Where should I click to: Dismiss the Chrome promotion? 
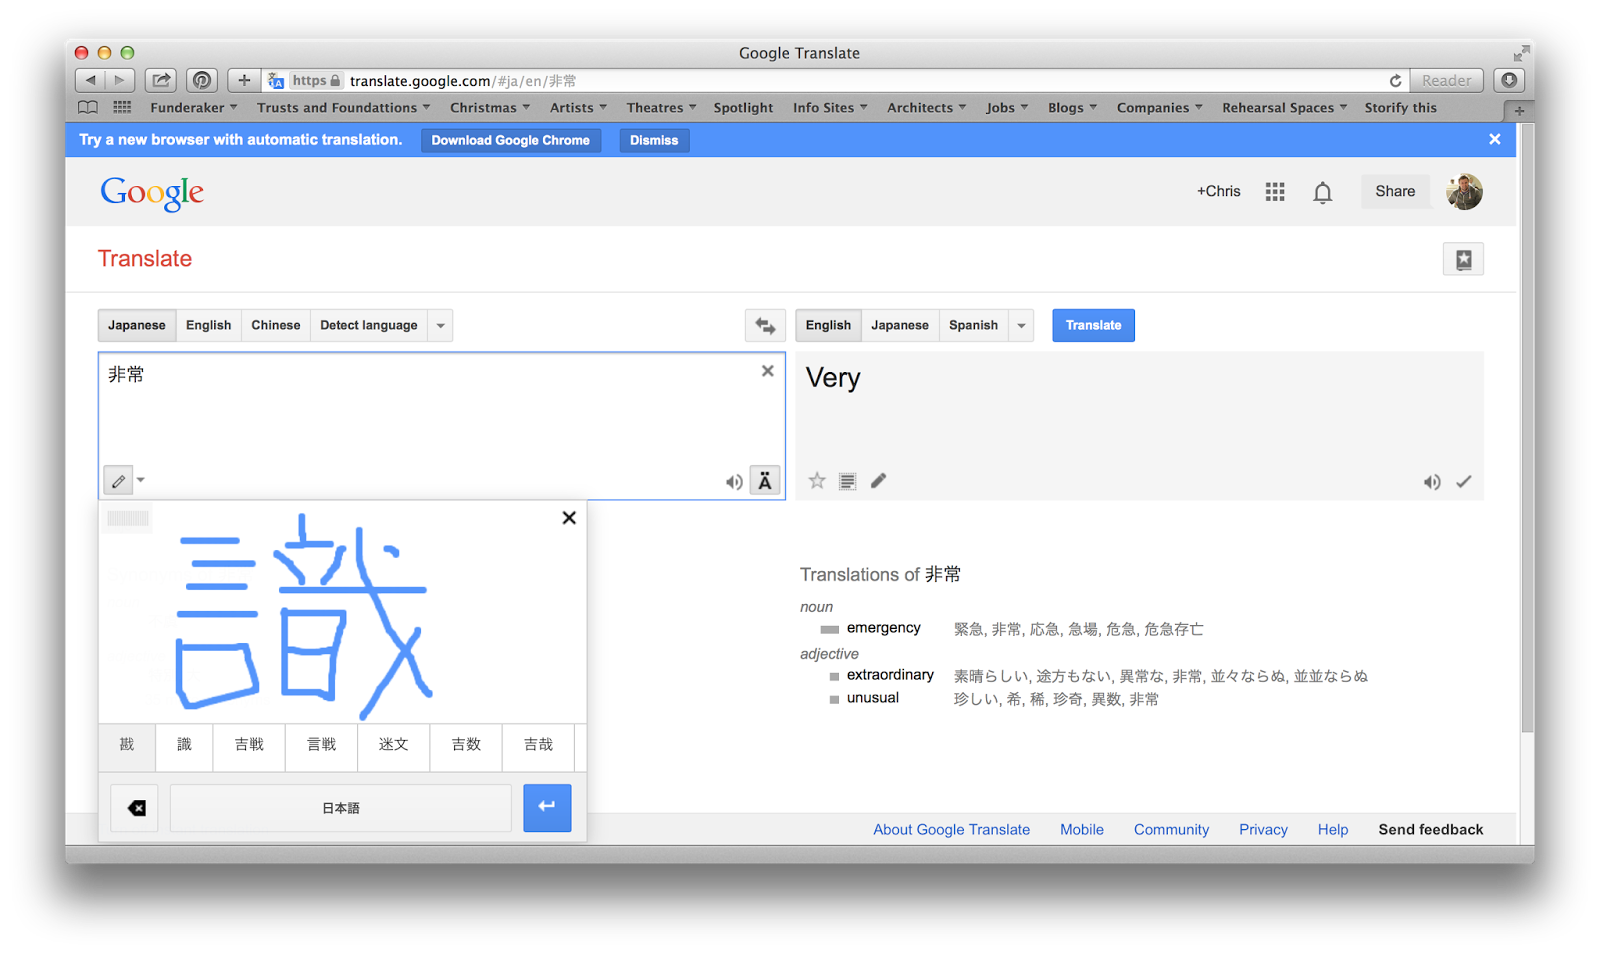click(654, 140)
